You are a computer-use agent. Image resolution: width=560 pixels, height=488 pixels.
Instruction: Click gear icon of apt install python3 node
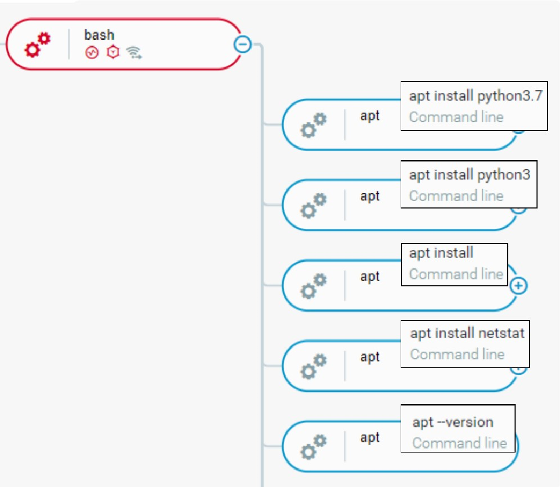click(x=314, y=206)
